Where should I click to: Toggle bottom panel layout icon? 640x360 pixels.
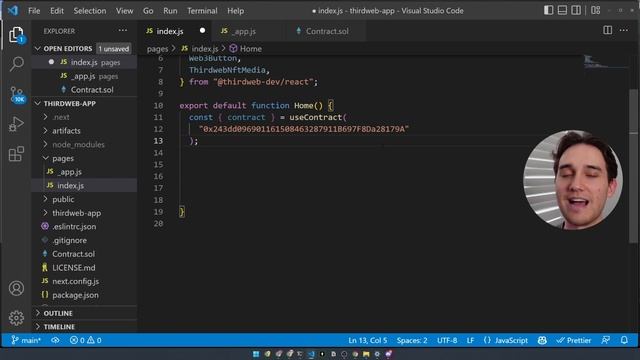(x=562, y=10)
